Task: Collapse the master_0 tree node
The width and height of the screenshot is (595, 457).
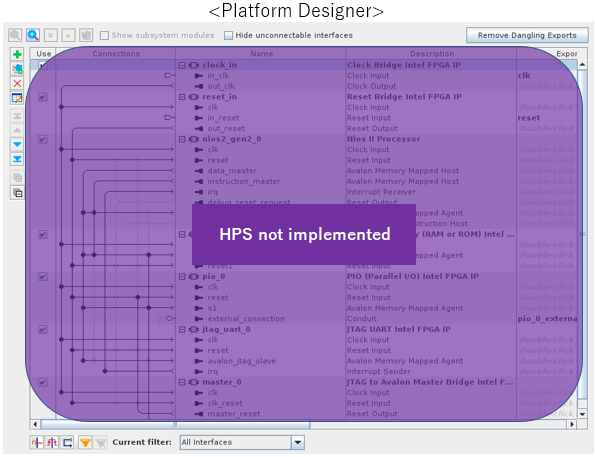Action: (182, 382)
